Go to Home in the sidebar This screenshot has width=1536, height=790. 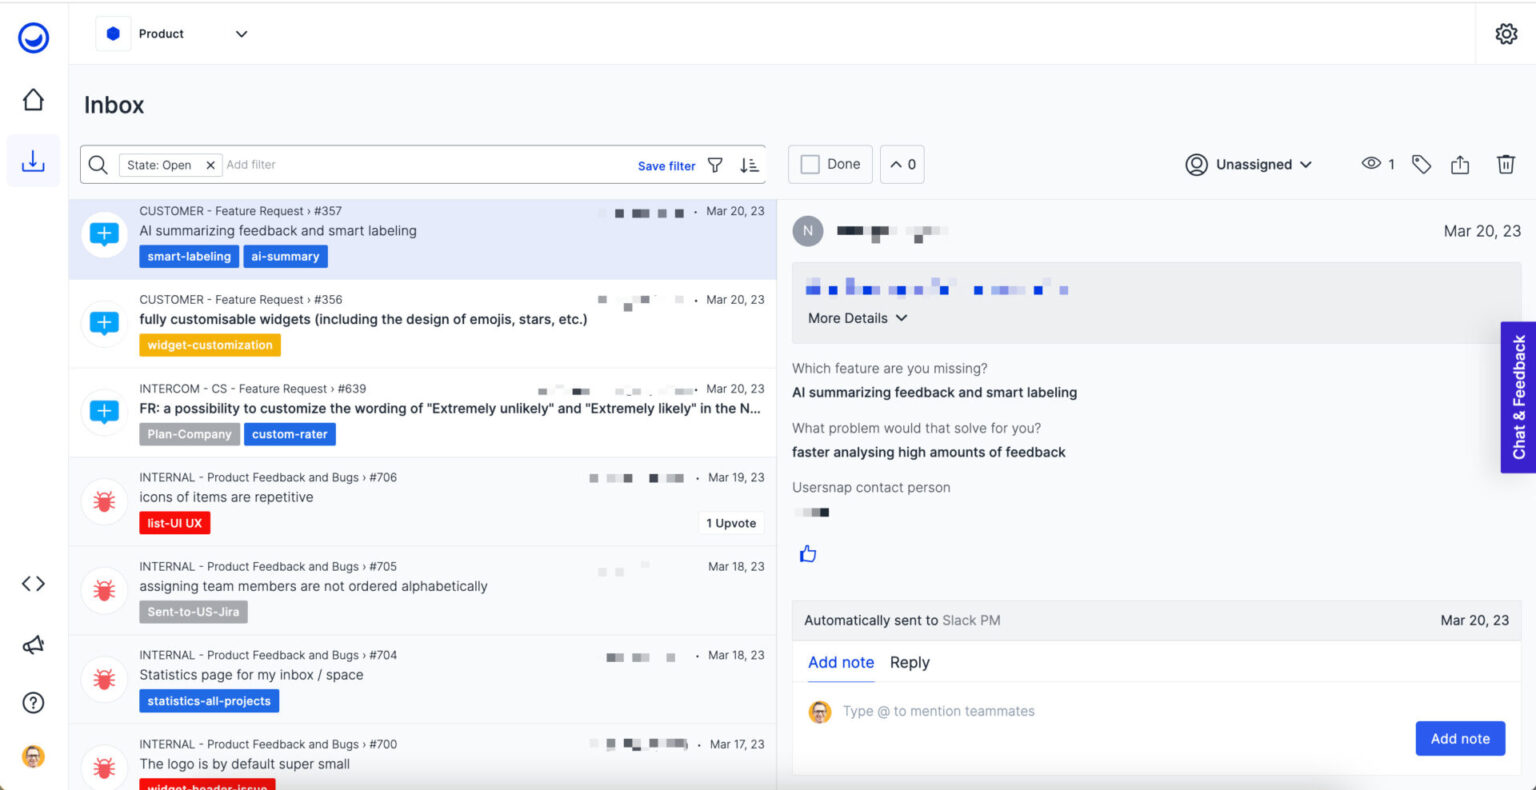pyautogui.click(x=33, y=100)
